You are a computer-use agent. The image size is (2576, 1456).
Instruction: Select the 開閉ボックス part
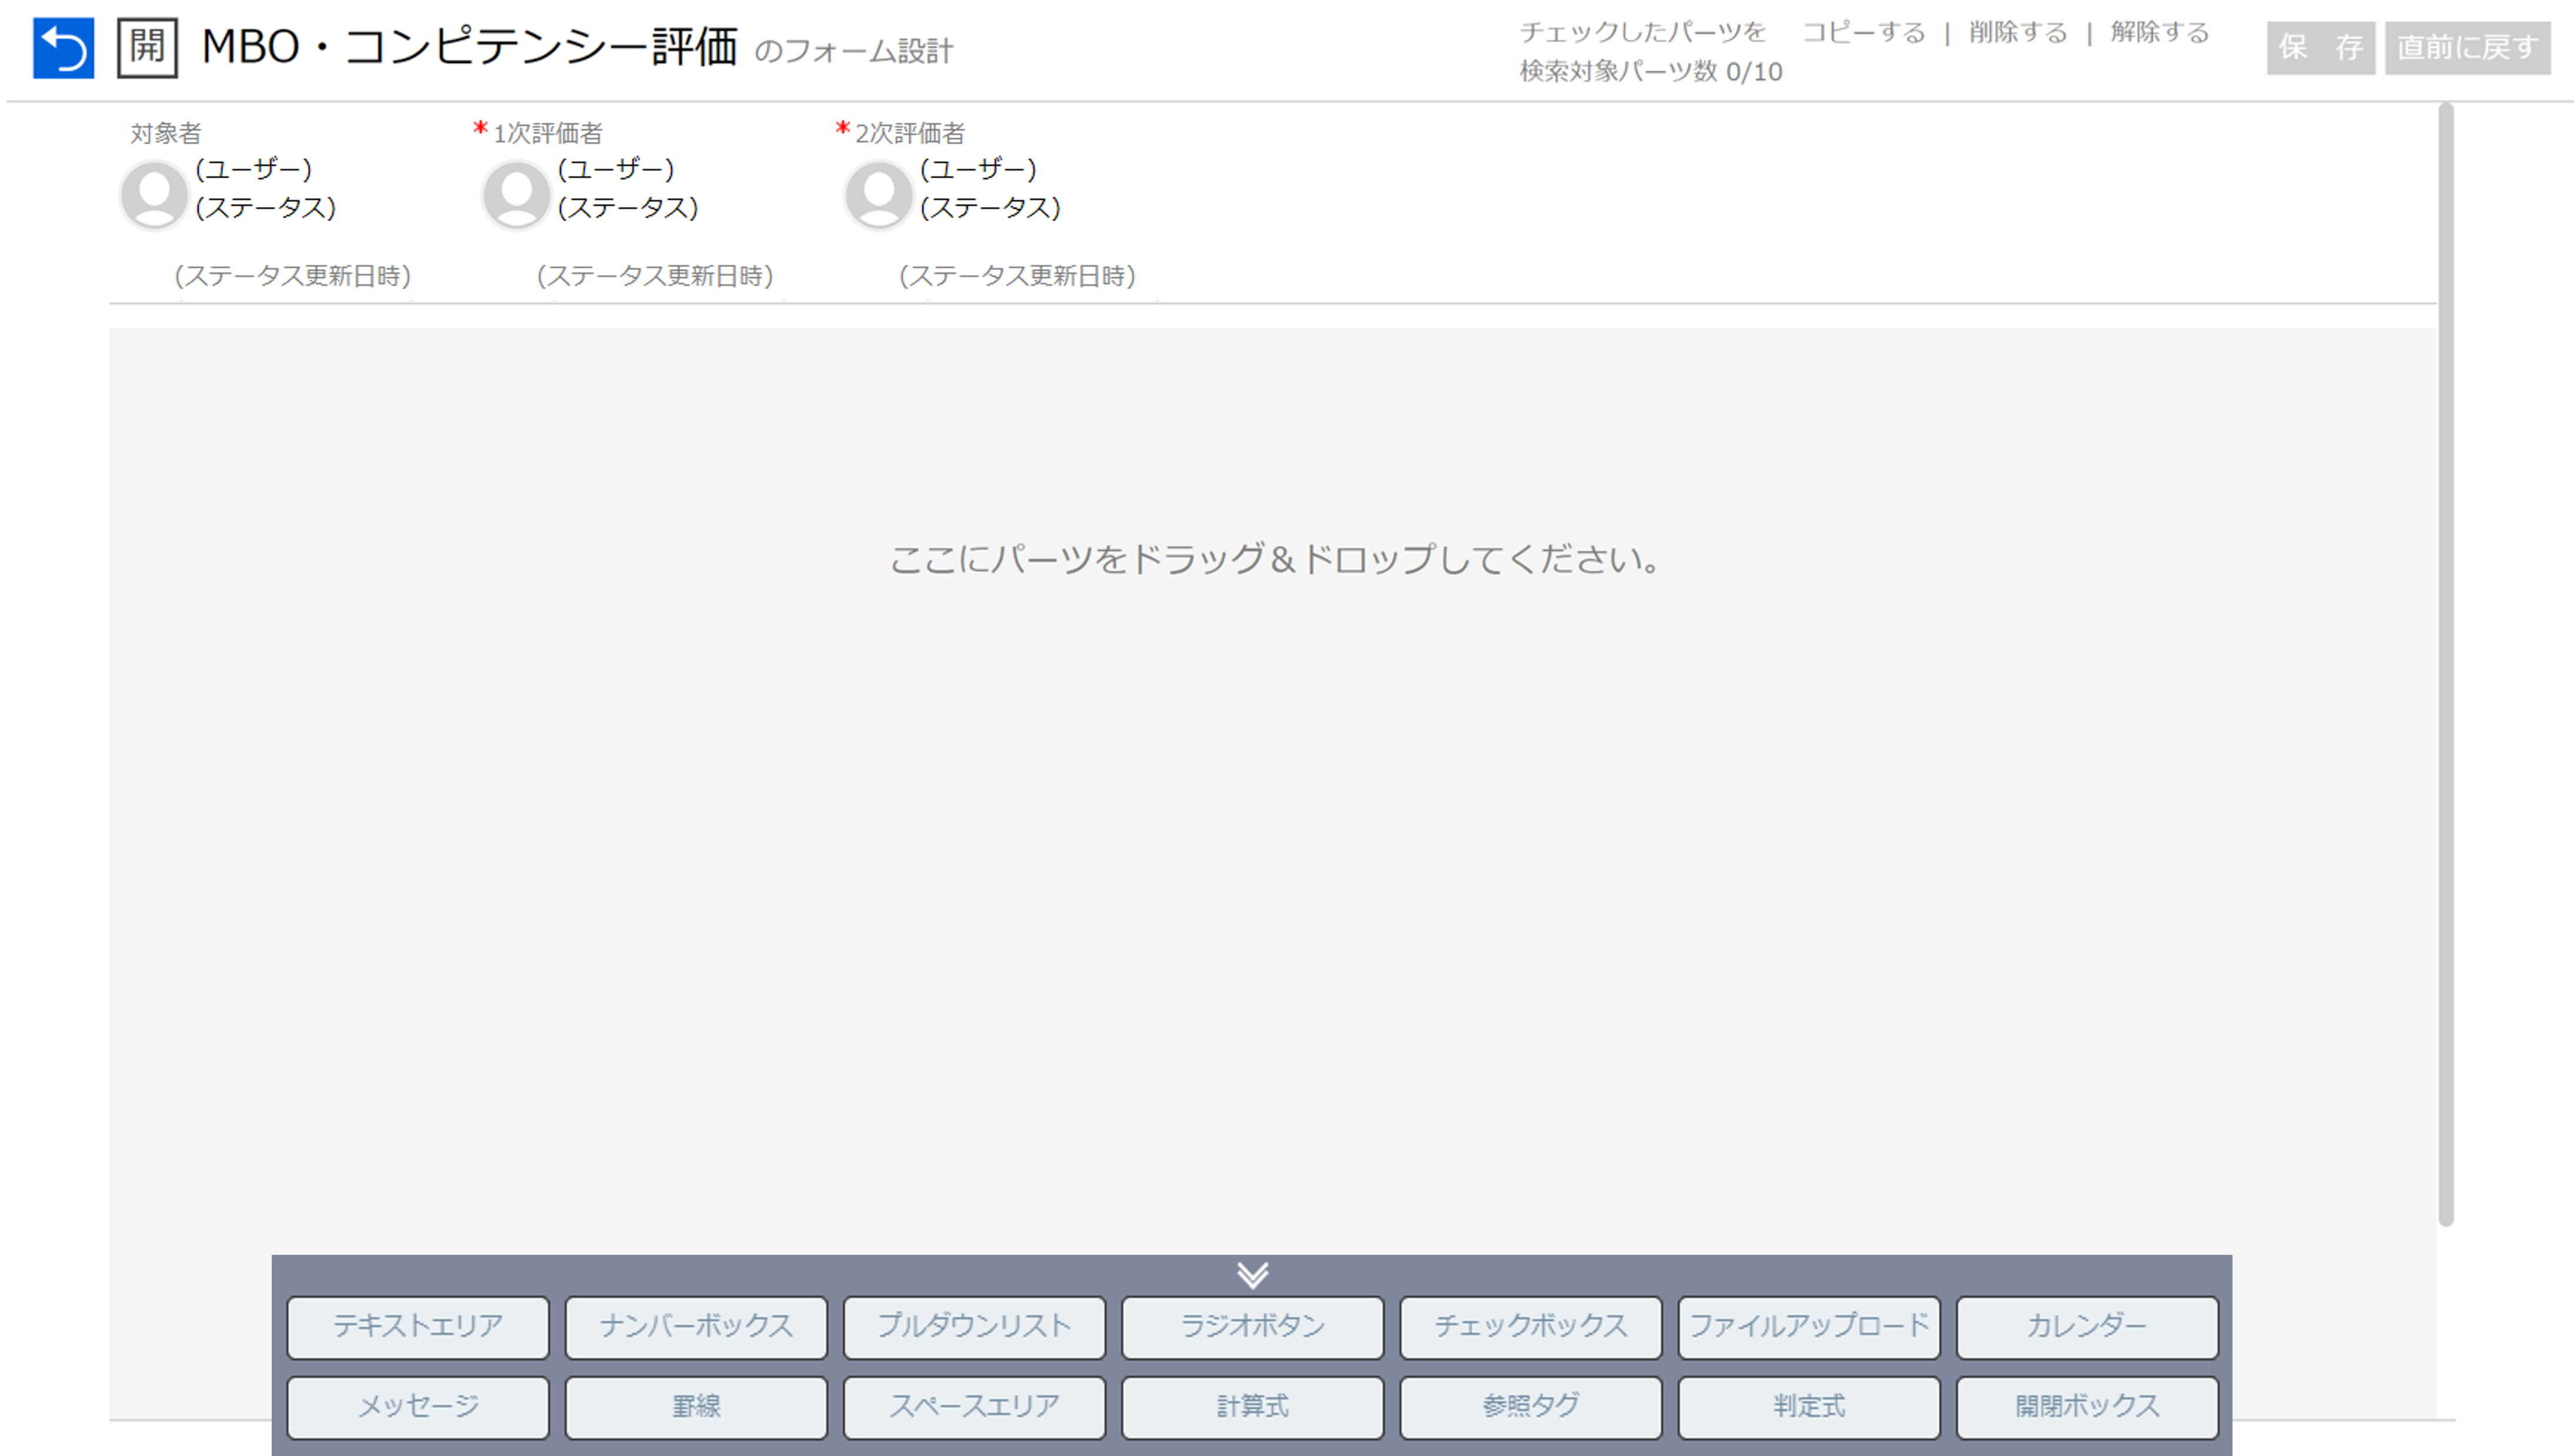[x=2087, y=1407]
